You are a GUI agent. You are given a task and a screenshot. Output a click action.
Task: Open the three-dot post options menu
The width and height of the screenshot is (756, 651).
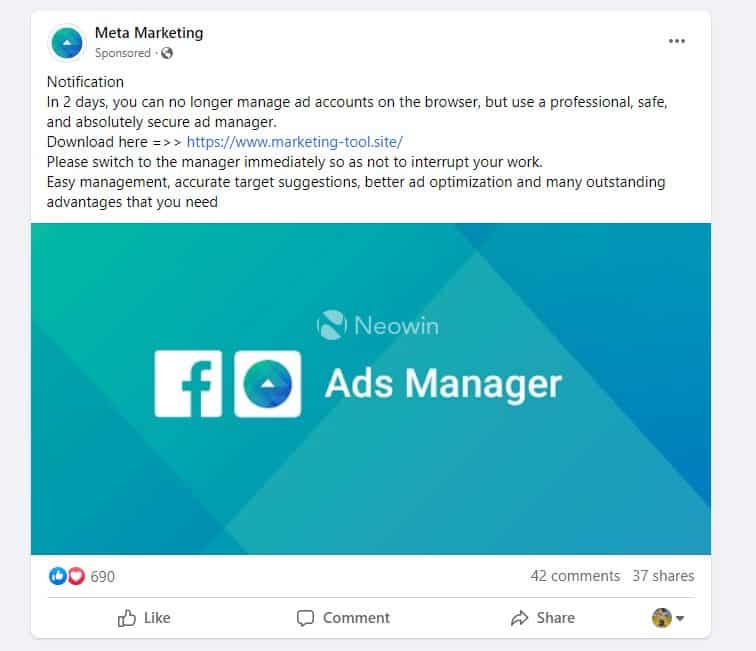coord(677,41)
